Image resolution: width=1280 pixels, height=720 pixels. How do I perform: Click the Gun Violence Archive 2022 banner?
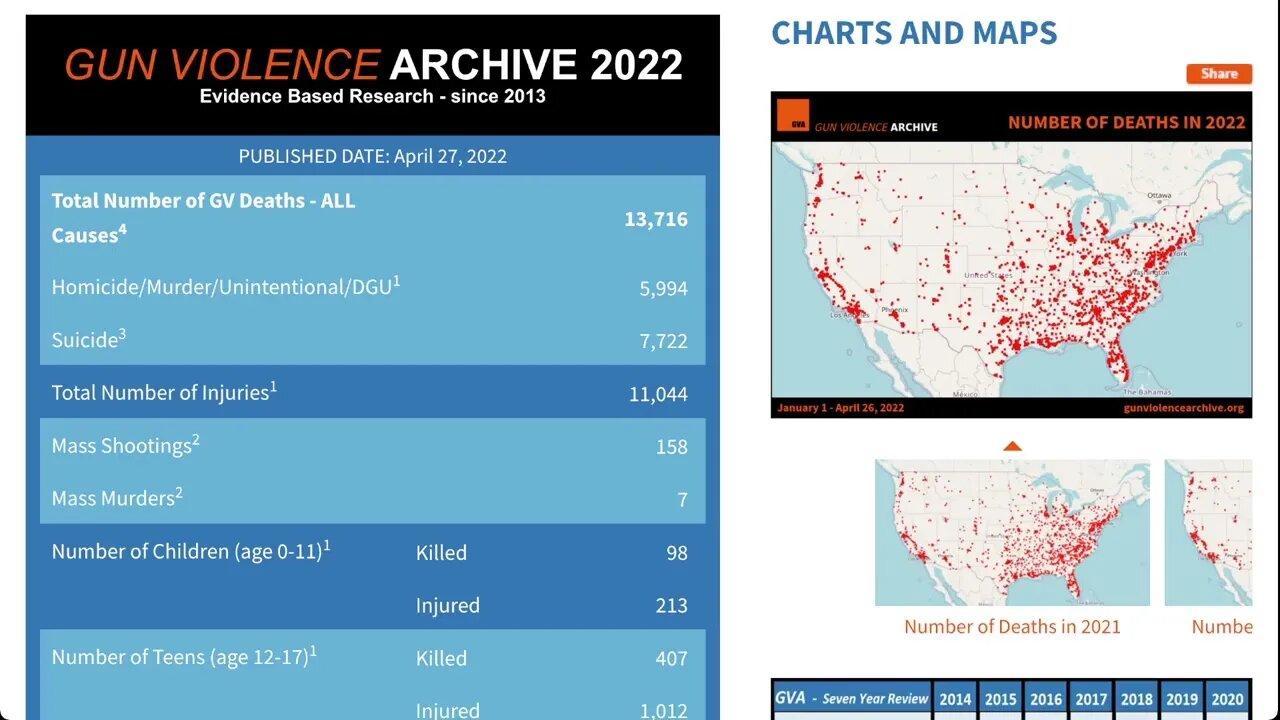(x=373, y=75)
